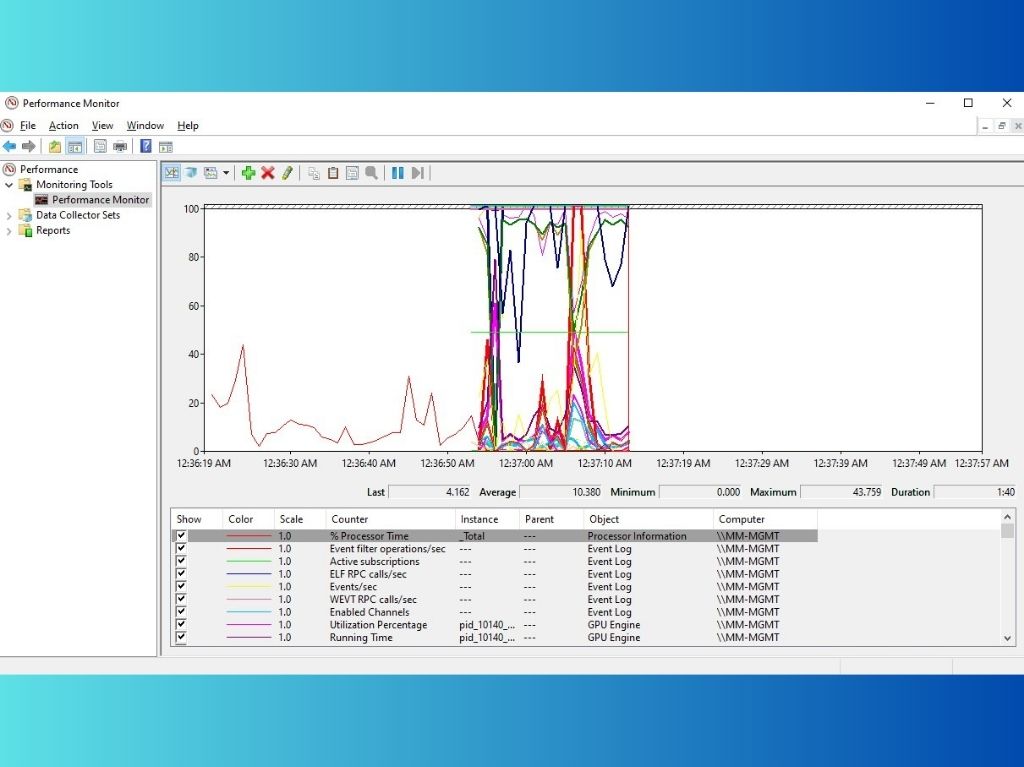Click the Maximum value field
Viewport: 1024px width, 767px height.
point(842,492)
